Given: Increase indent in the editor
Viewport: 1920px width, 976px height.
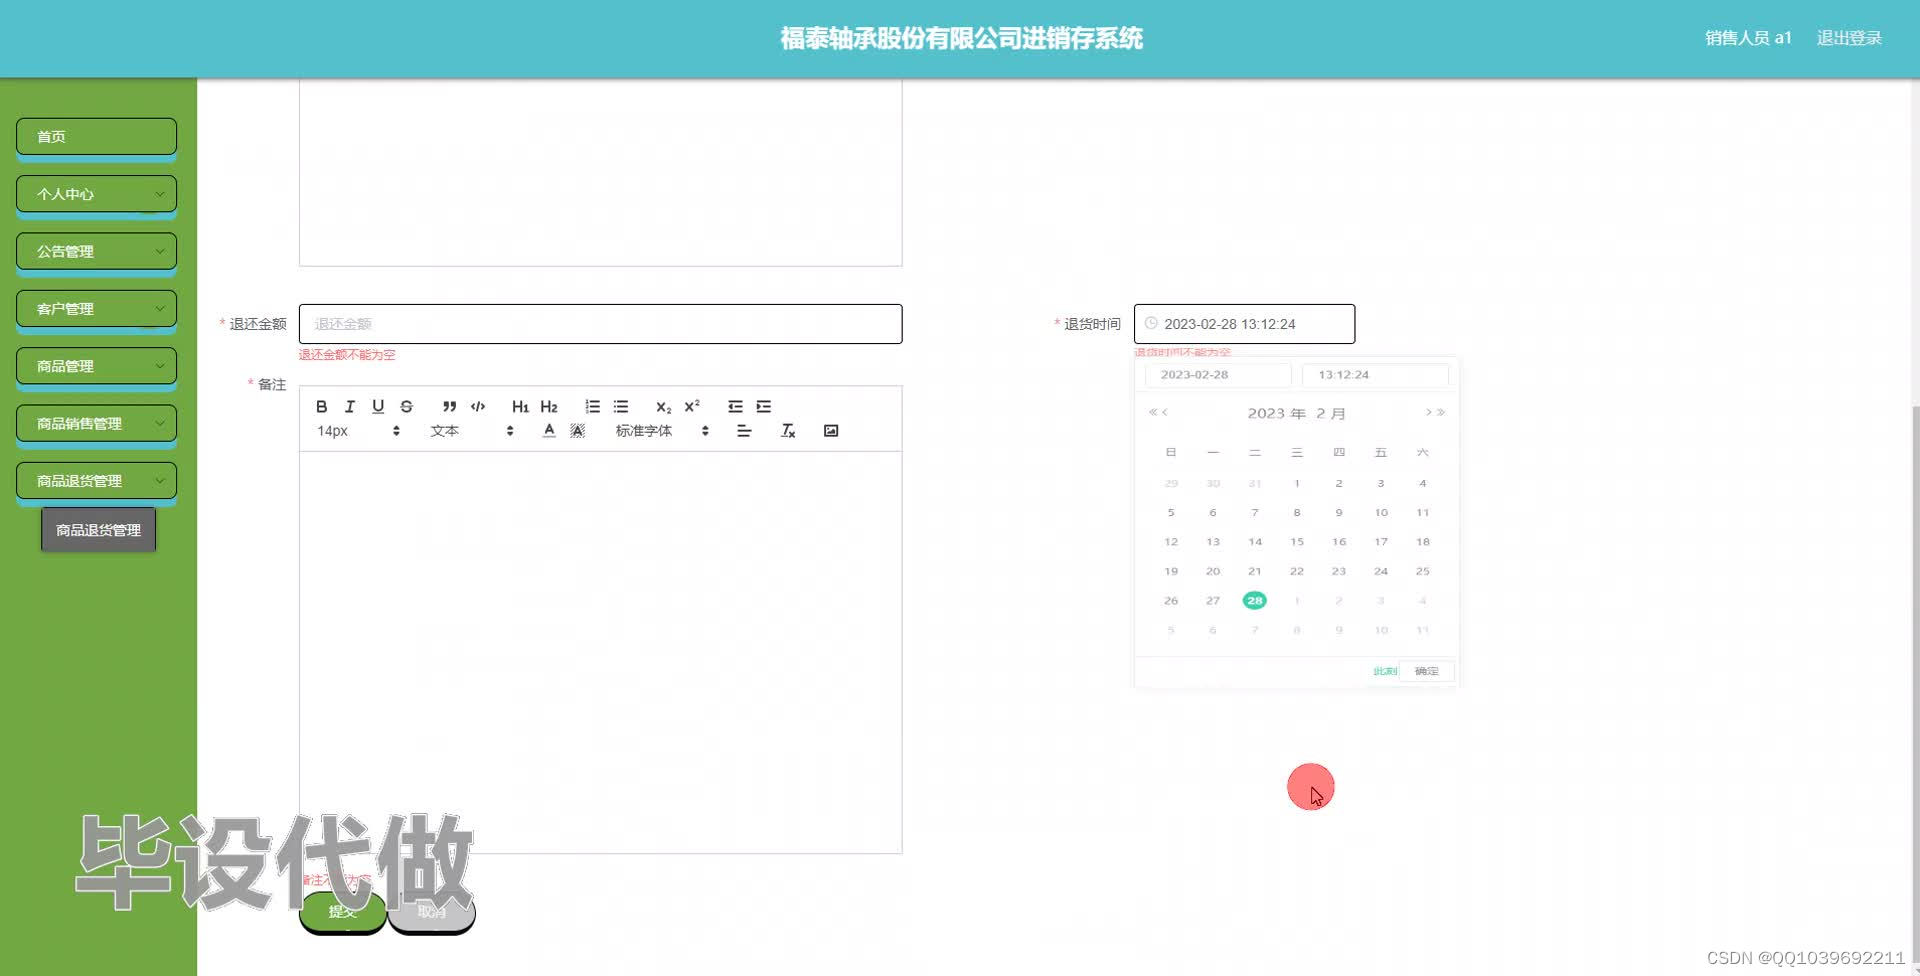Looking at the screenshot, I should (x=764, y=406).
